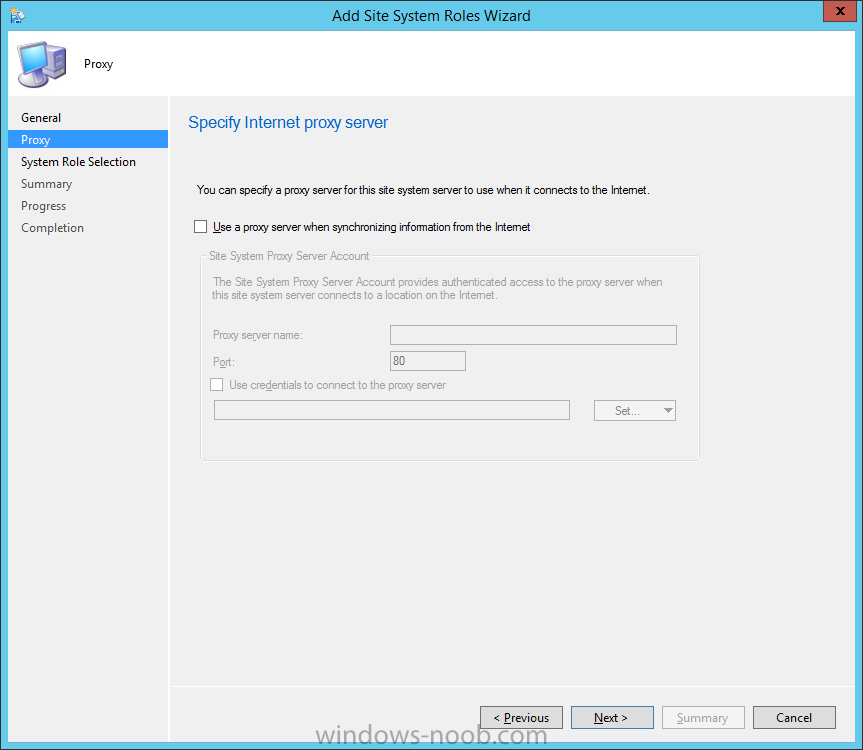Click the < Previous button
863x750 pixels.
point(521,718)
